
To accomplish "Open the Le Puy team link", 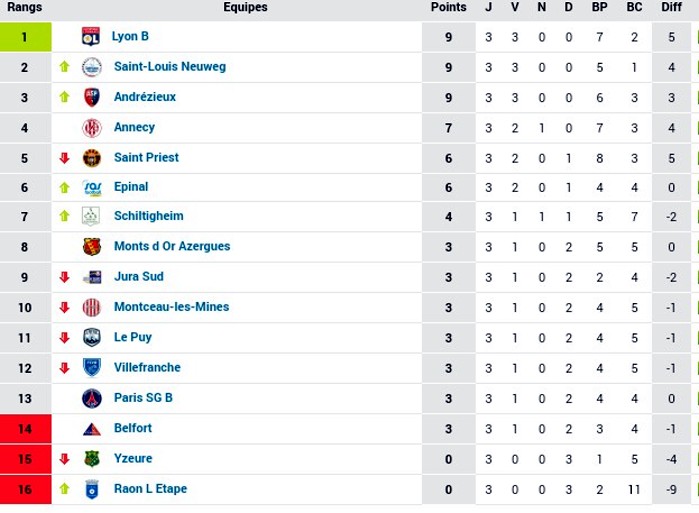I will click(133, 337).
